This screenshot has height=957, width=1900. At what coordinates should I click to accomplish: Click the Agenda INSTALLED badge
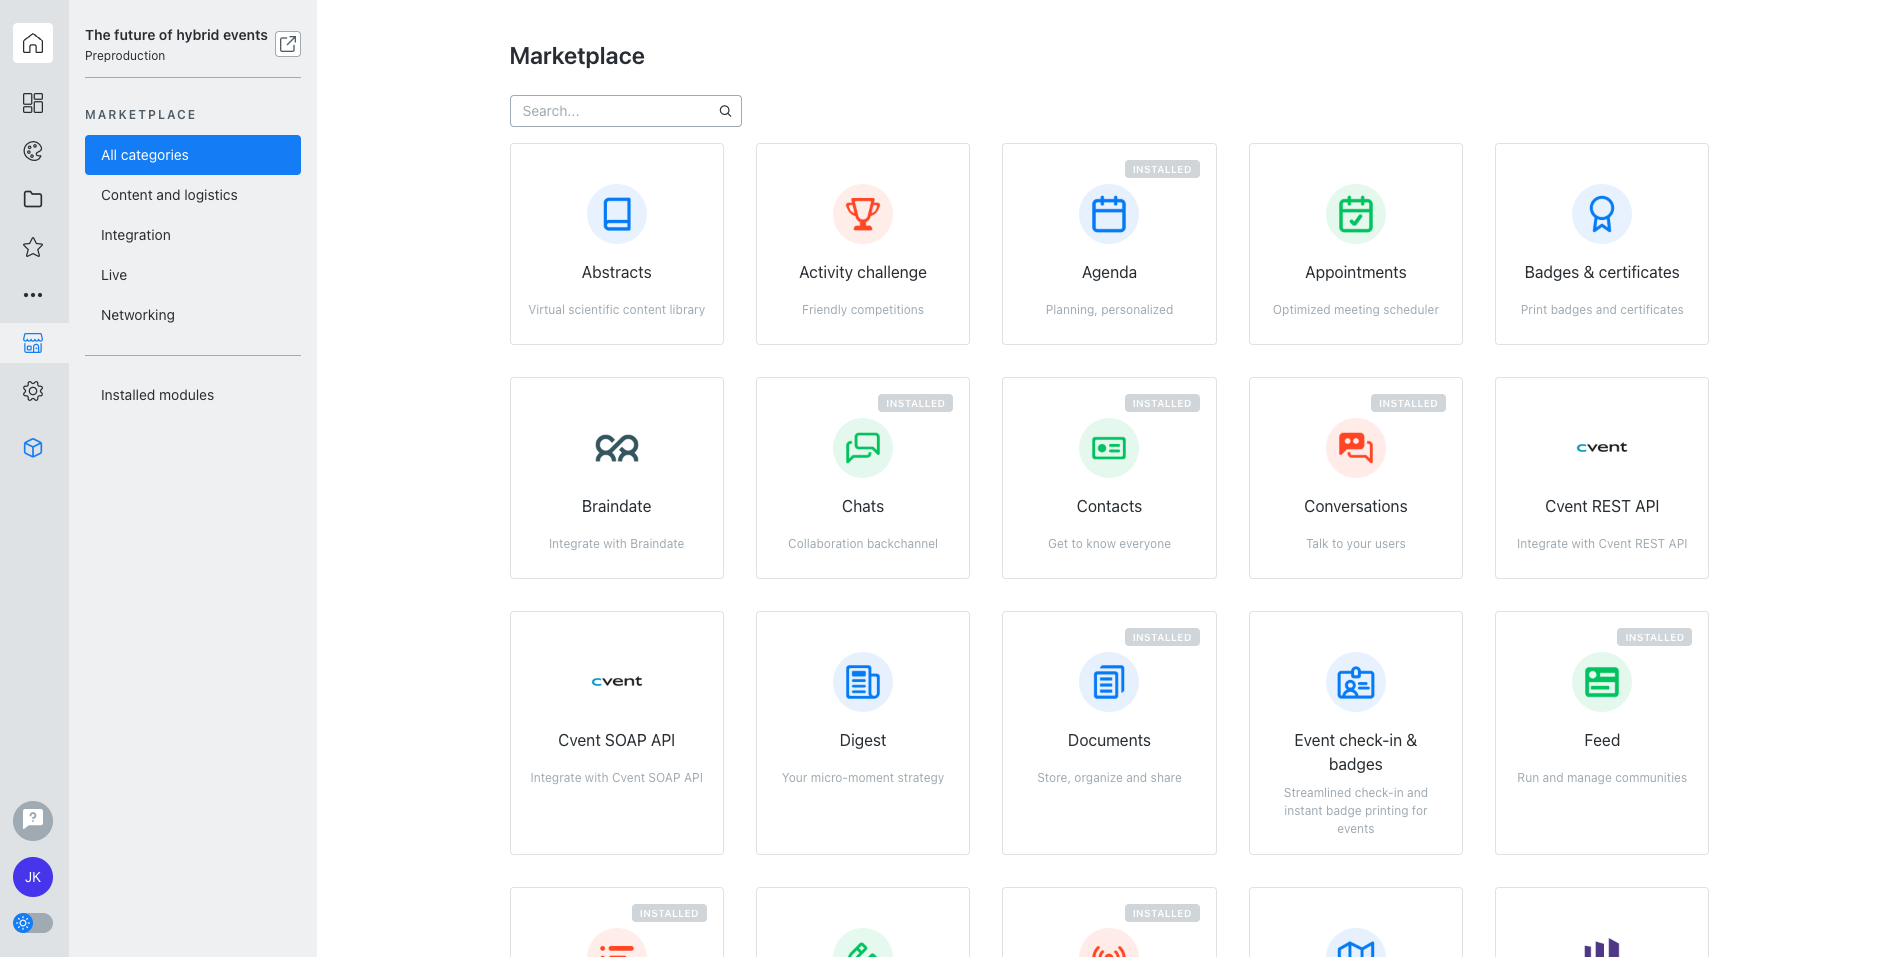pyautogui.click(x=1162, y=170)
